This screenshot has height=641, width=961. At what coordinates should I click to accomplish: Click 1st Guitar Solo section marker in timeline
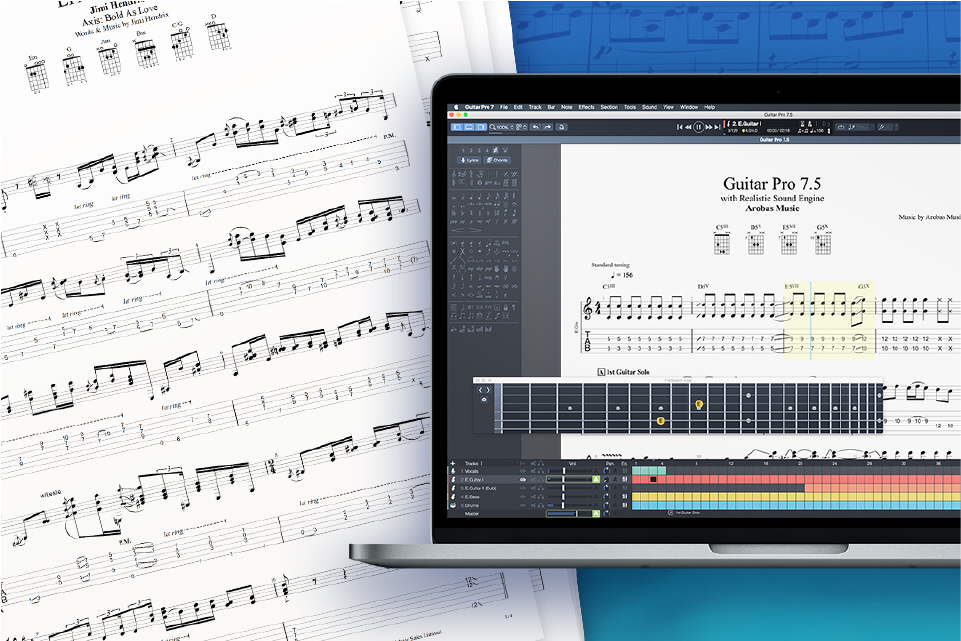686,512
